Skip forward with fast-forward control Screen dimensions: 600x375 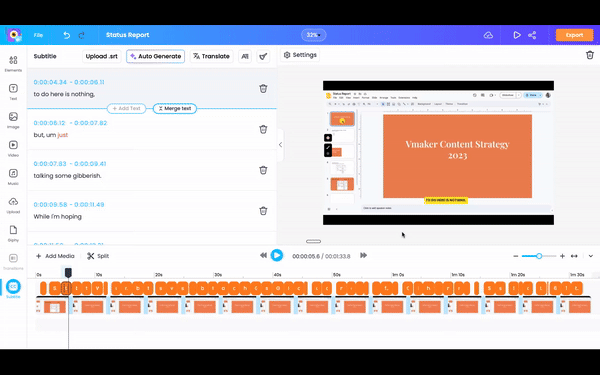click(363, 255)
